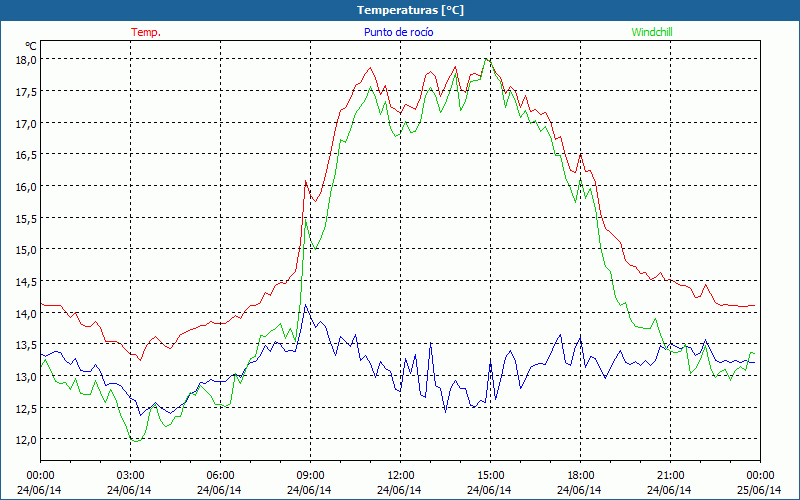Click the 15:00 time axis label
The width and height of the screenshot is (800, 500).
[490, 476]
